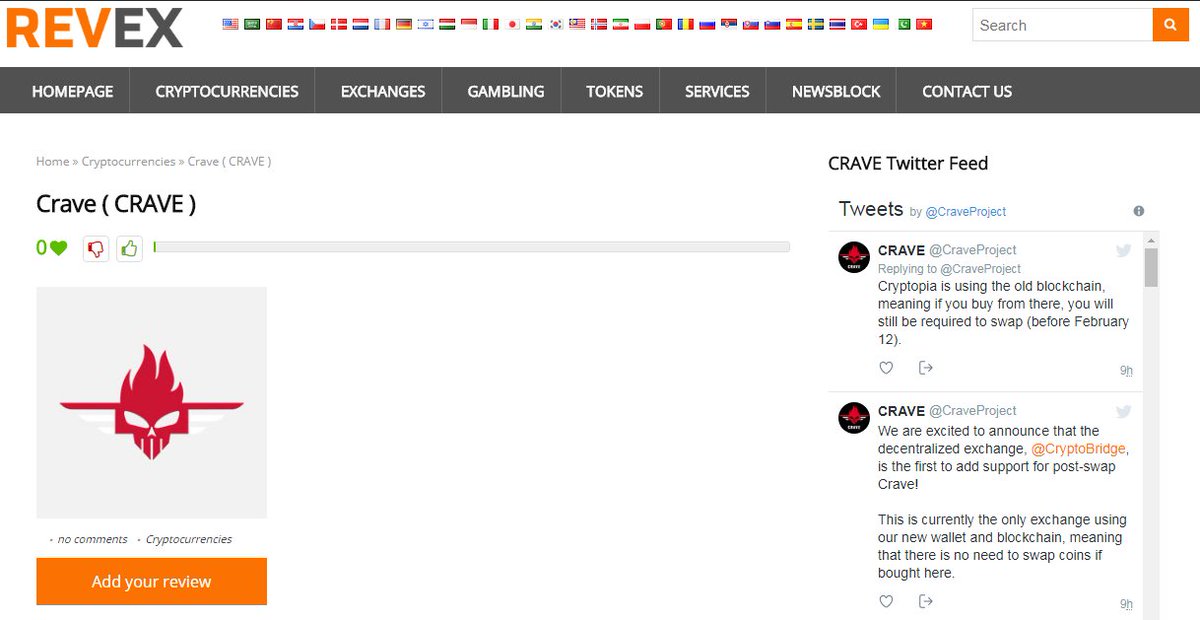The height and width of the screenshot is (620, 1200).
Task: Share the CryptoBridge announcement tweet
Action: pos(926,601)
